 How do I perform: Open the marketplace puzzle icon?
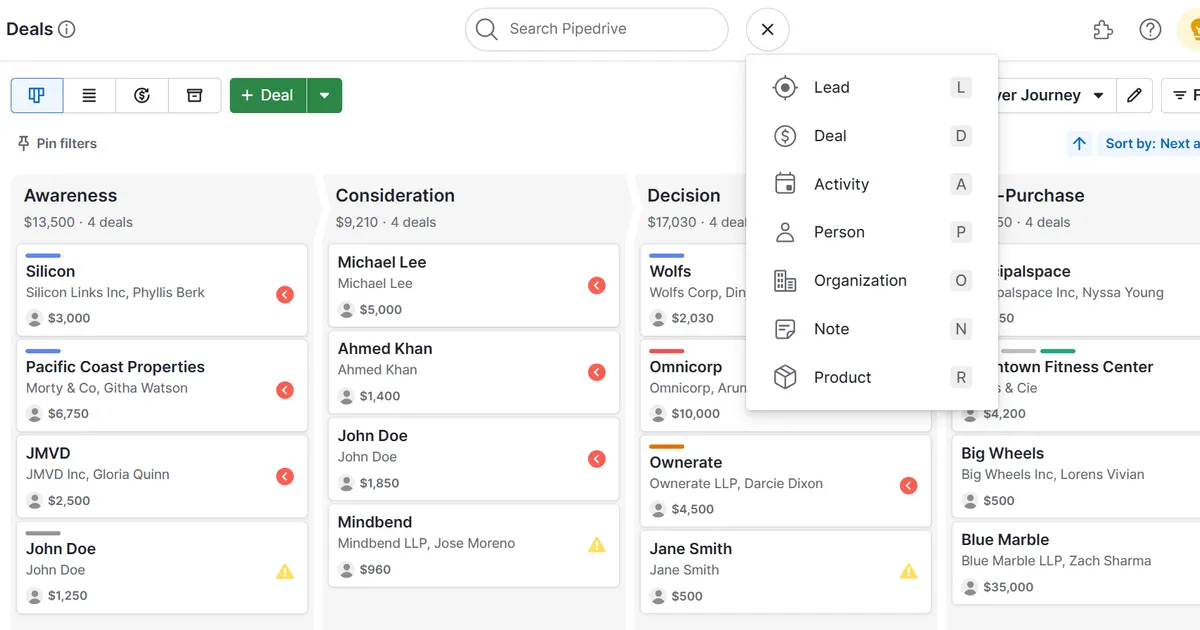tap(1103, 30)
